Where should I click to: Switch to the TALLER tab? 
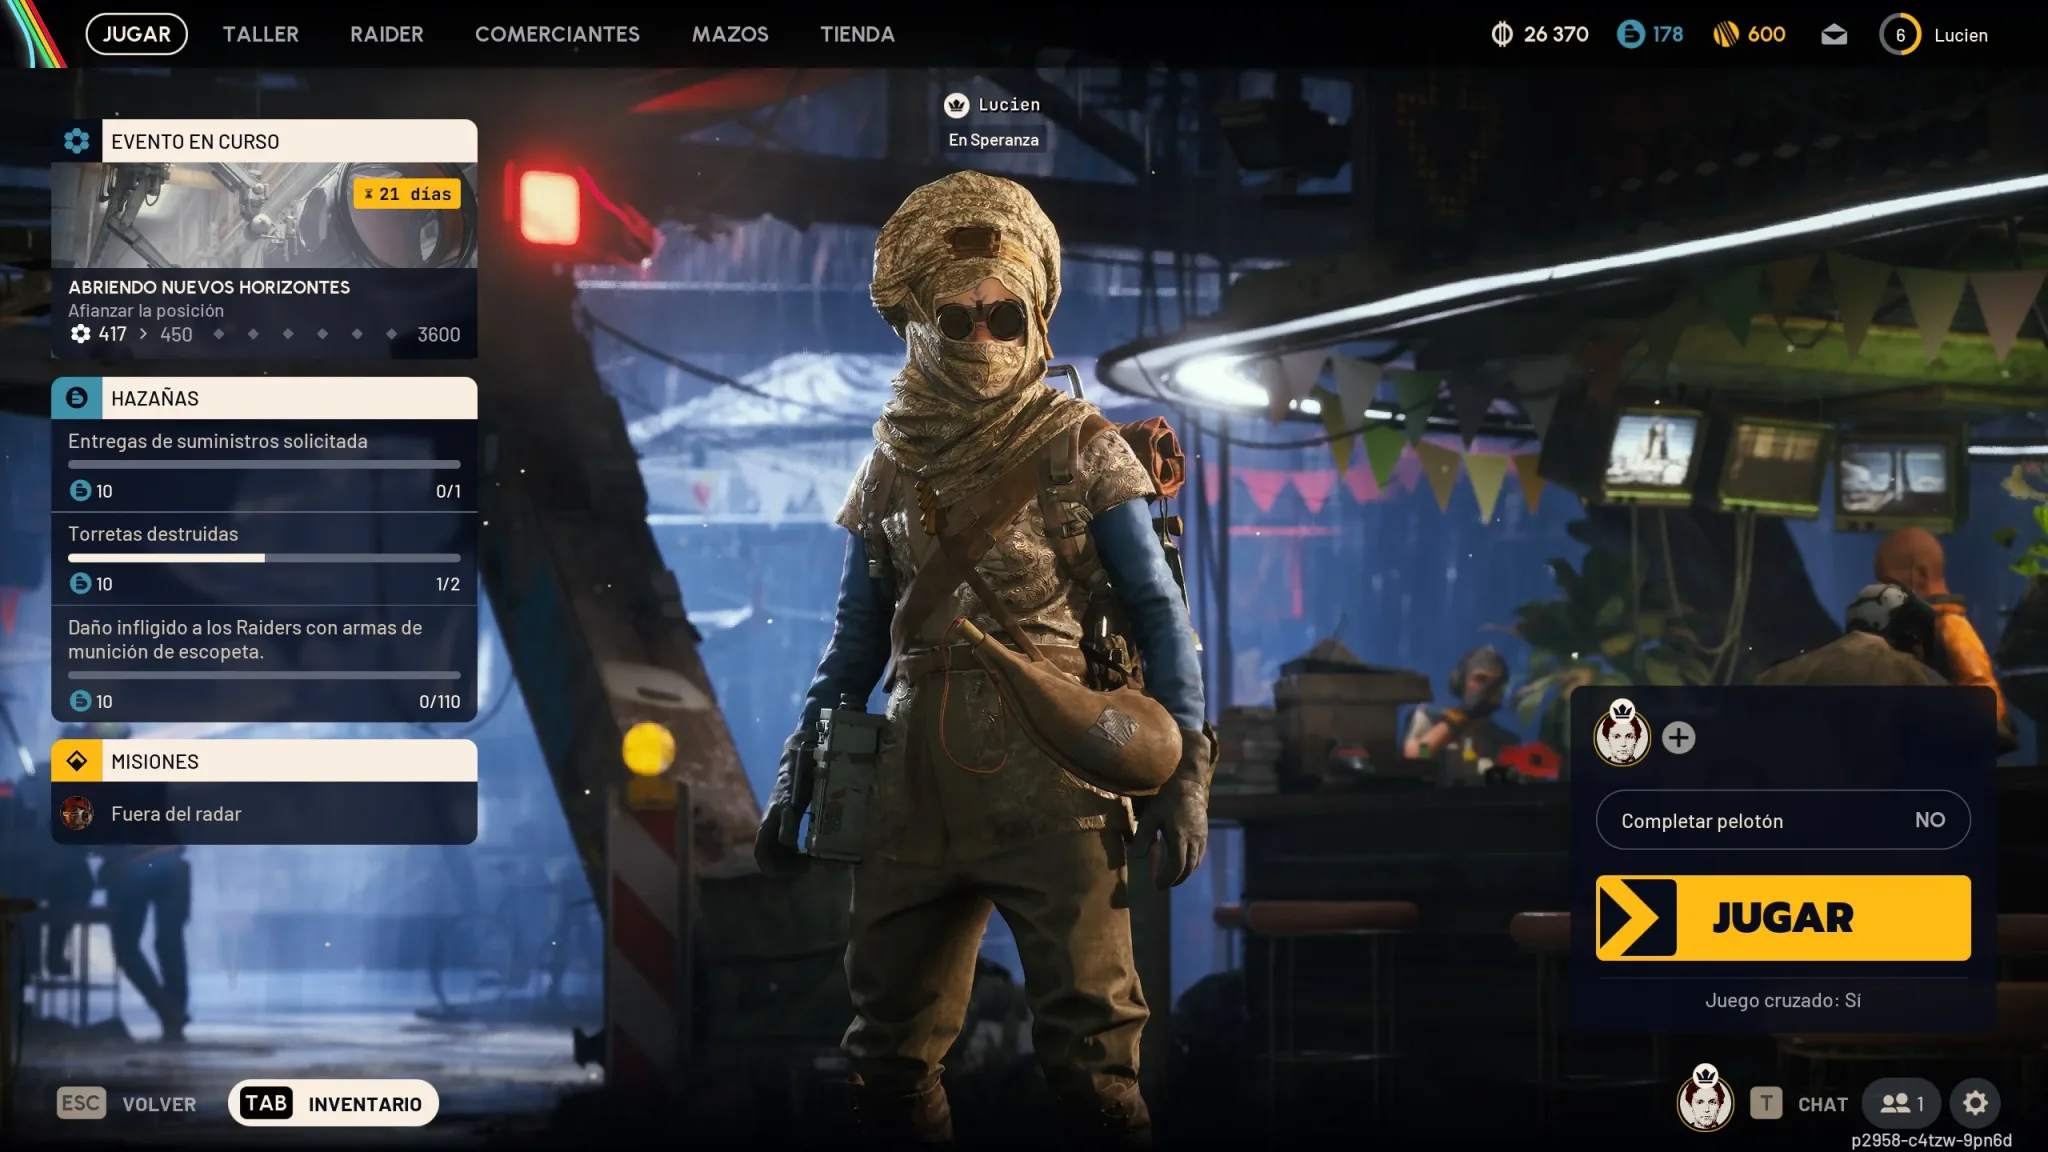tap(260, 34)
